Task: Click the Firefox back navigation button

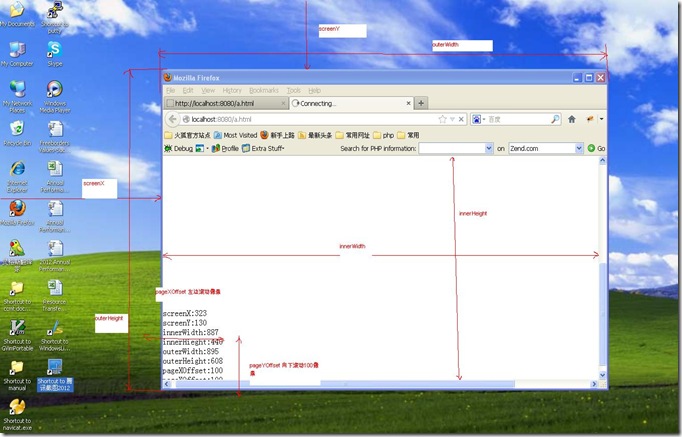Action: point(173,119)
